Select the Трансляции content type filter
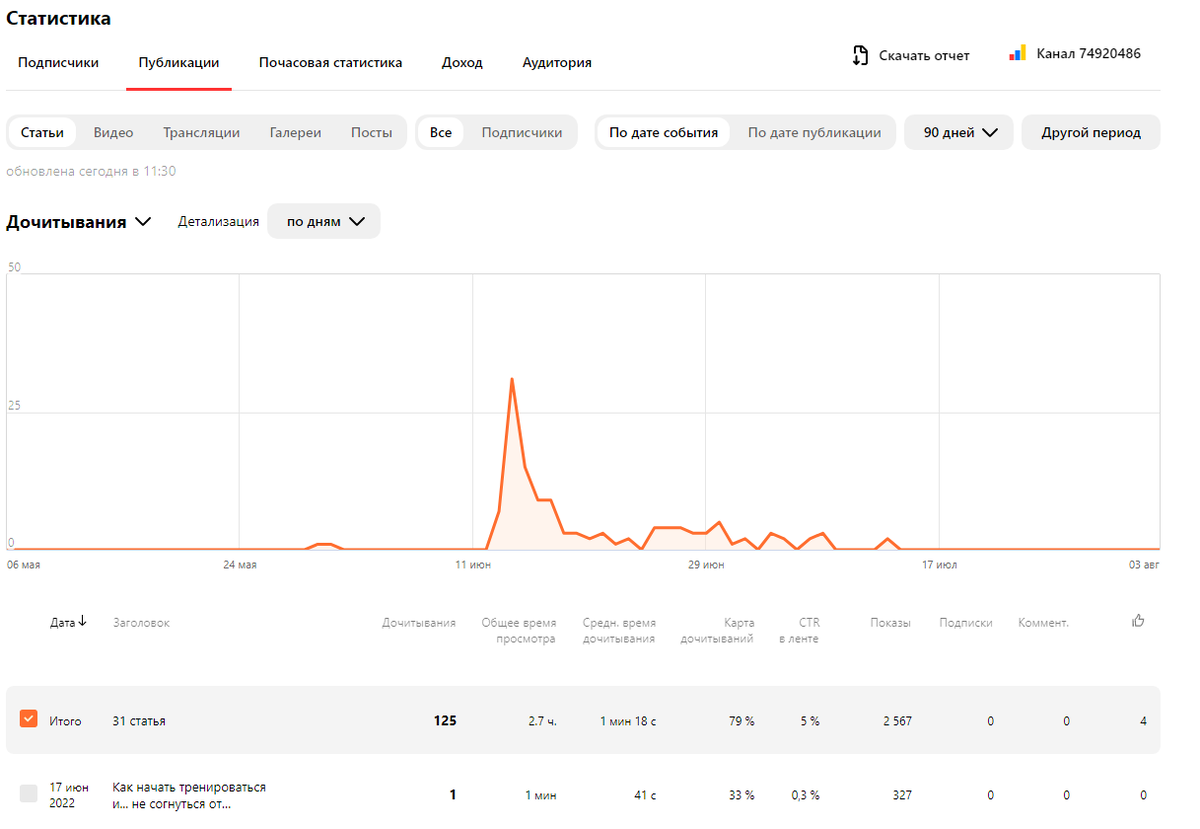1200x829 pixels. [x=201, y=132]
